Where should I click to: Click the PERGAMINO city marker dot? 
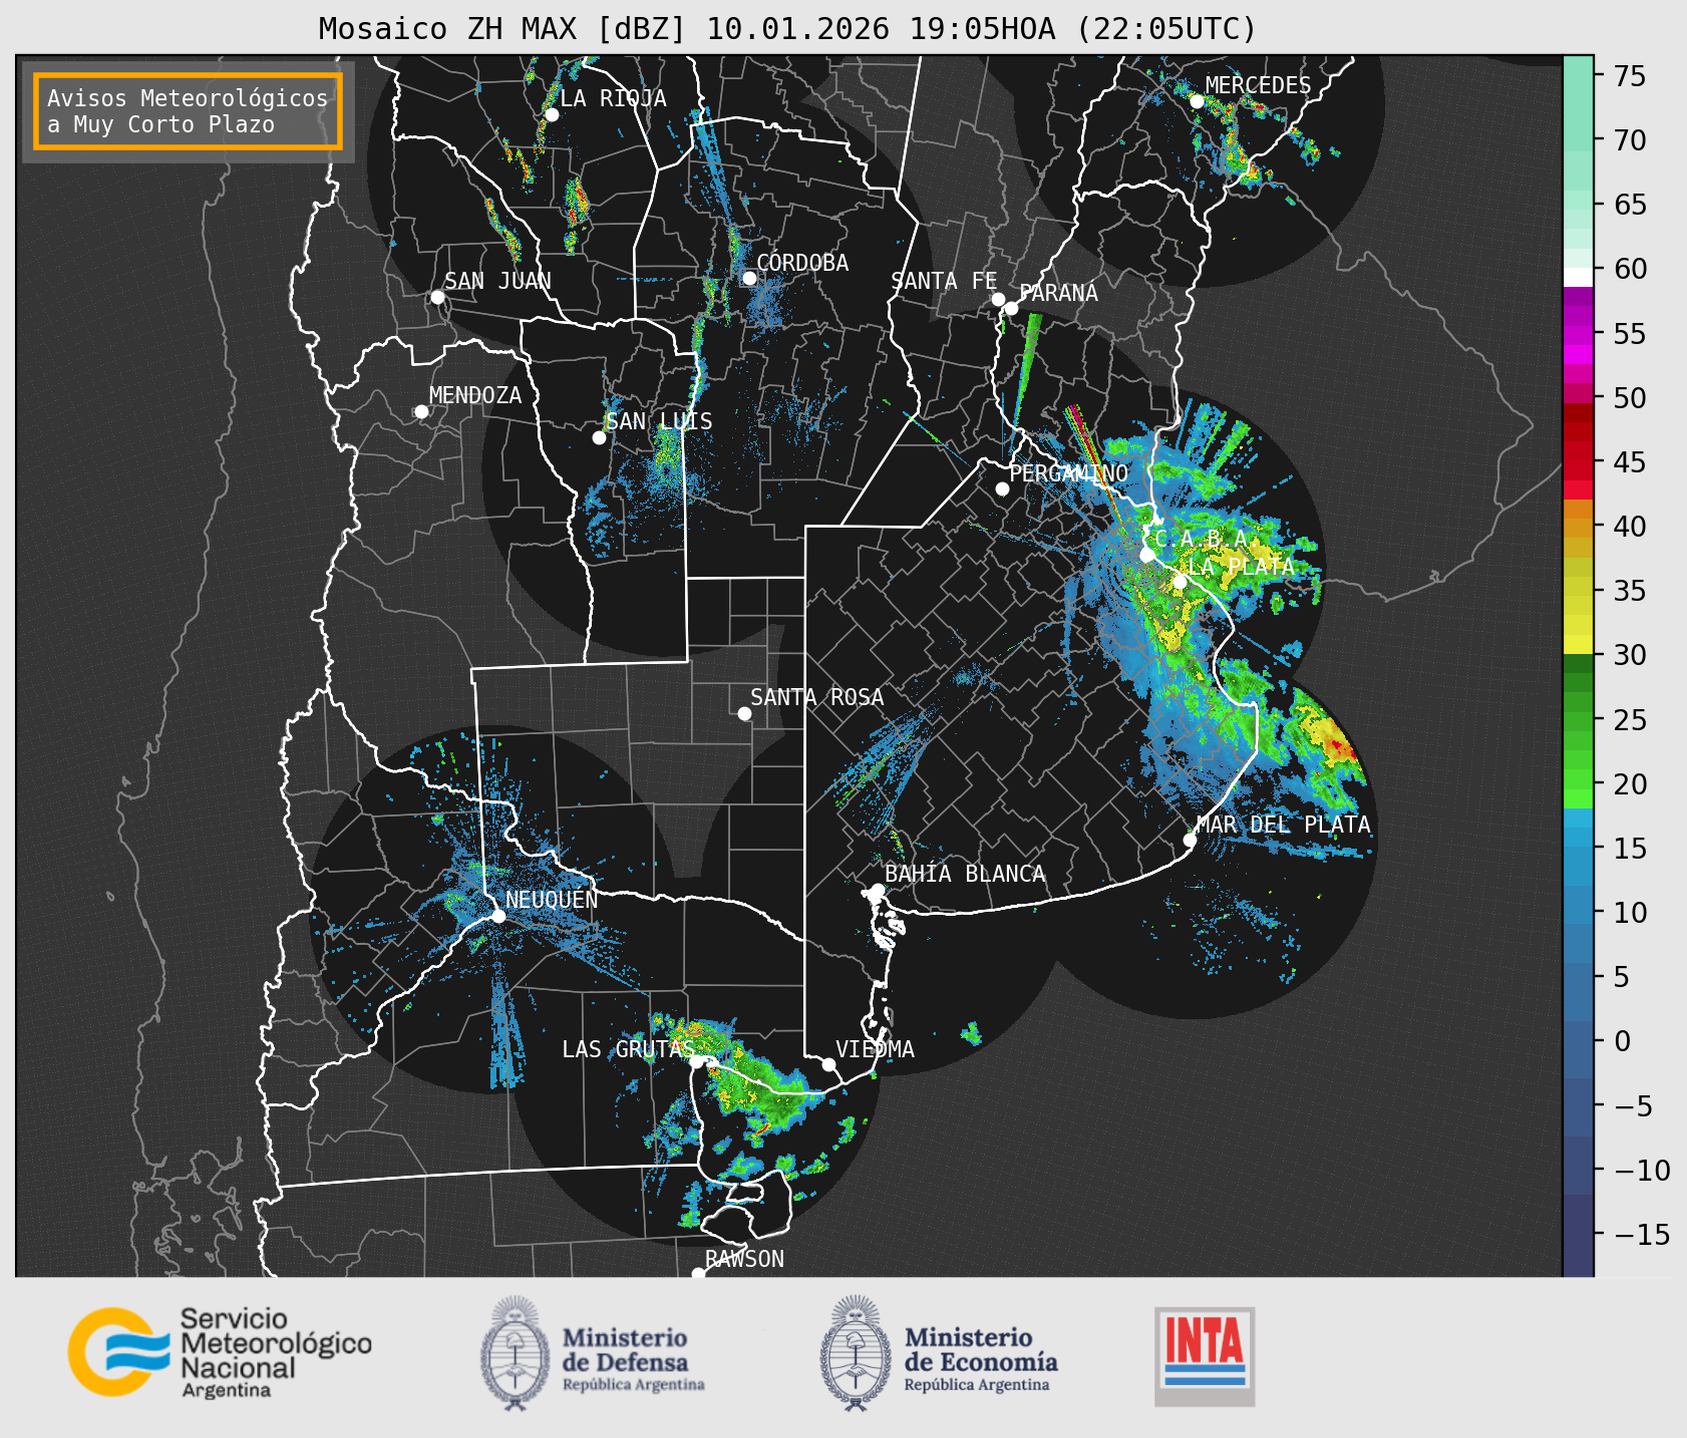pyautogui.click(x=1002, y=489)
